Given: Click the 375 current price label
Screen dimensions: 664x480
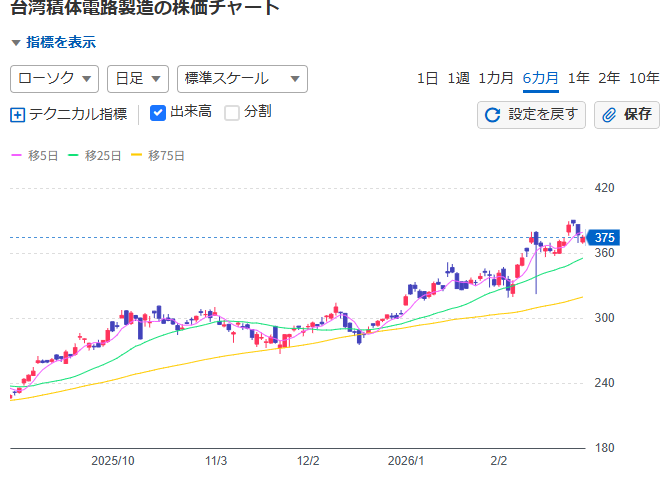Looking at the screenshot, I should 604,238.
